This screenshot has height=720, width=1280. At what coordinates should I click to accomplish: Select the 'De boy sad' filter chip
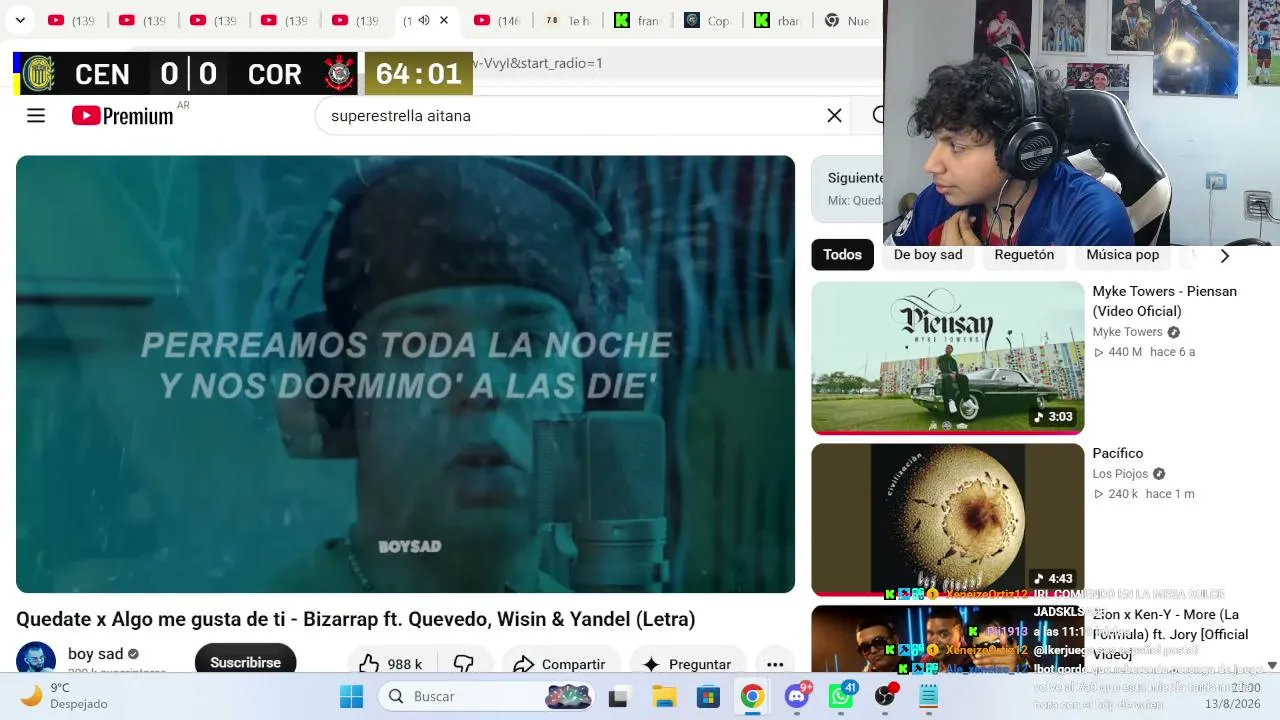pyautogui.click(x=928, y=255)
